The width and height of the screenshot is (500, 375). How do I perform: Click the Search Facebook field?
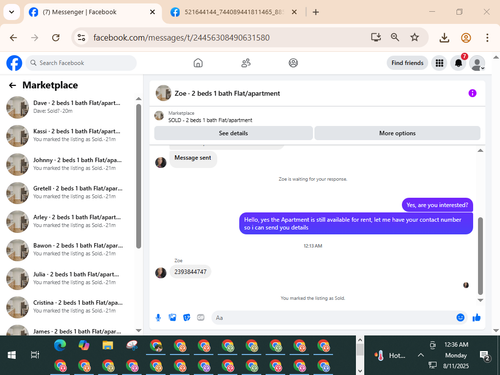[81, 63]
